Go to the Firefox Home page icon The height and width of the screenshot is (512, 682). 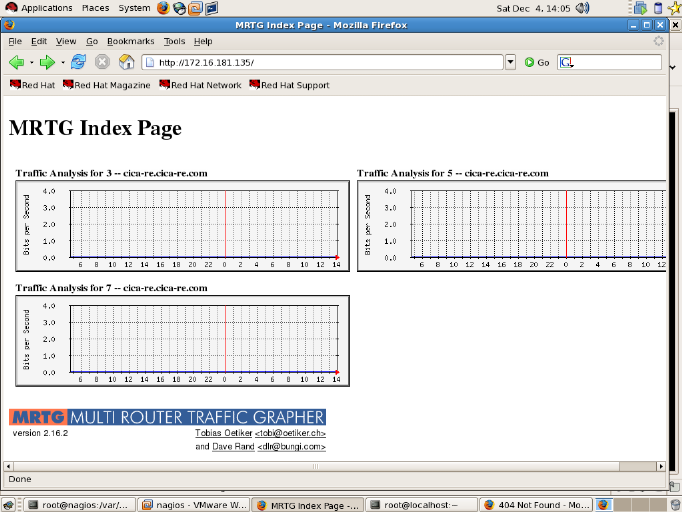tap(126, 62)
